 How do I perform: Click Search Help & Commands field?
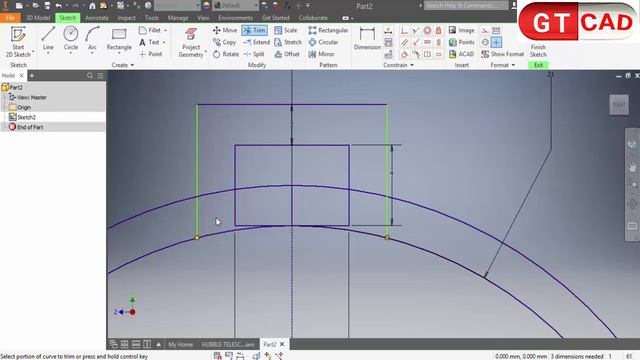pyautogui.click(x=465, y=5)
